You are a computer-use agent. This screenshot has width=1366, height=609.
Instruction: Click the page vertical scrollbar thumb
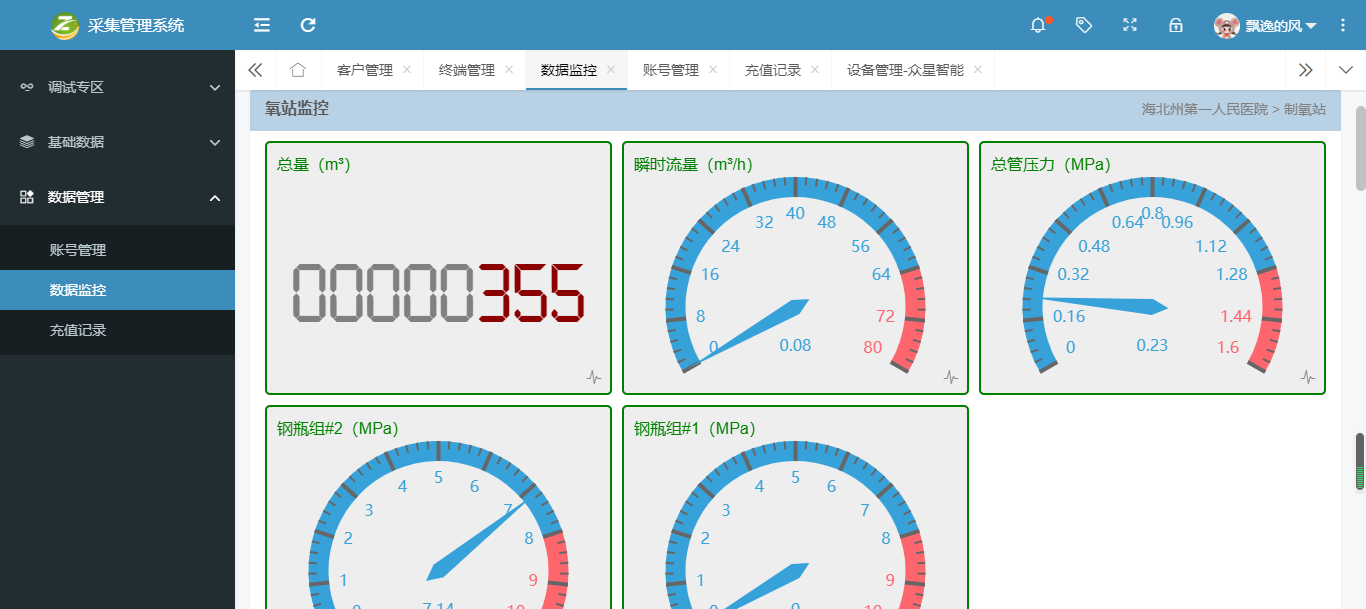coord(1360,148)
